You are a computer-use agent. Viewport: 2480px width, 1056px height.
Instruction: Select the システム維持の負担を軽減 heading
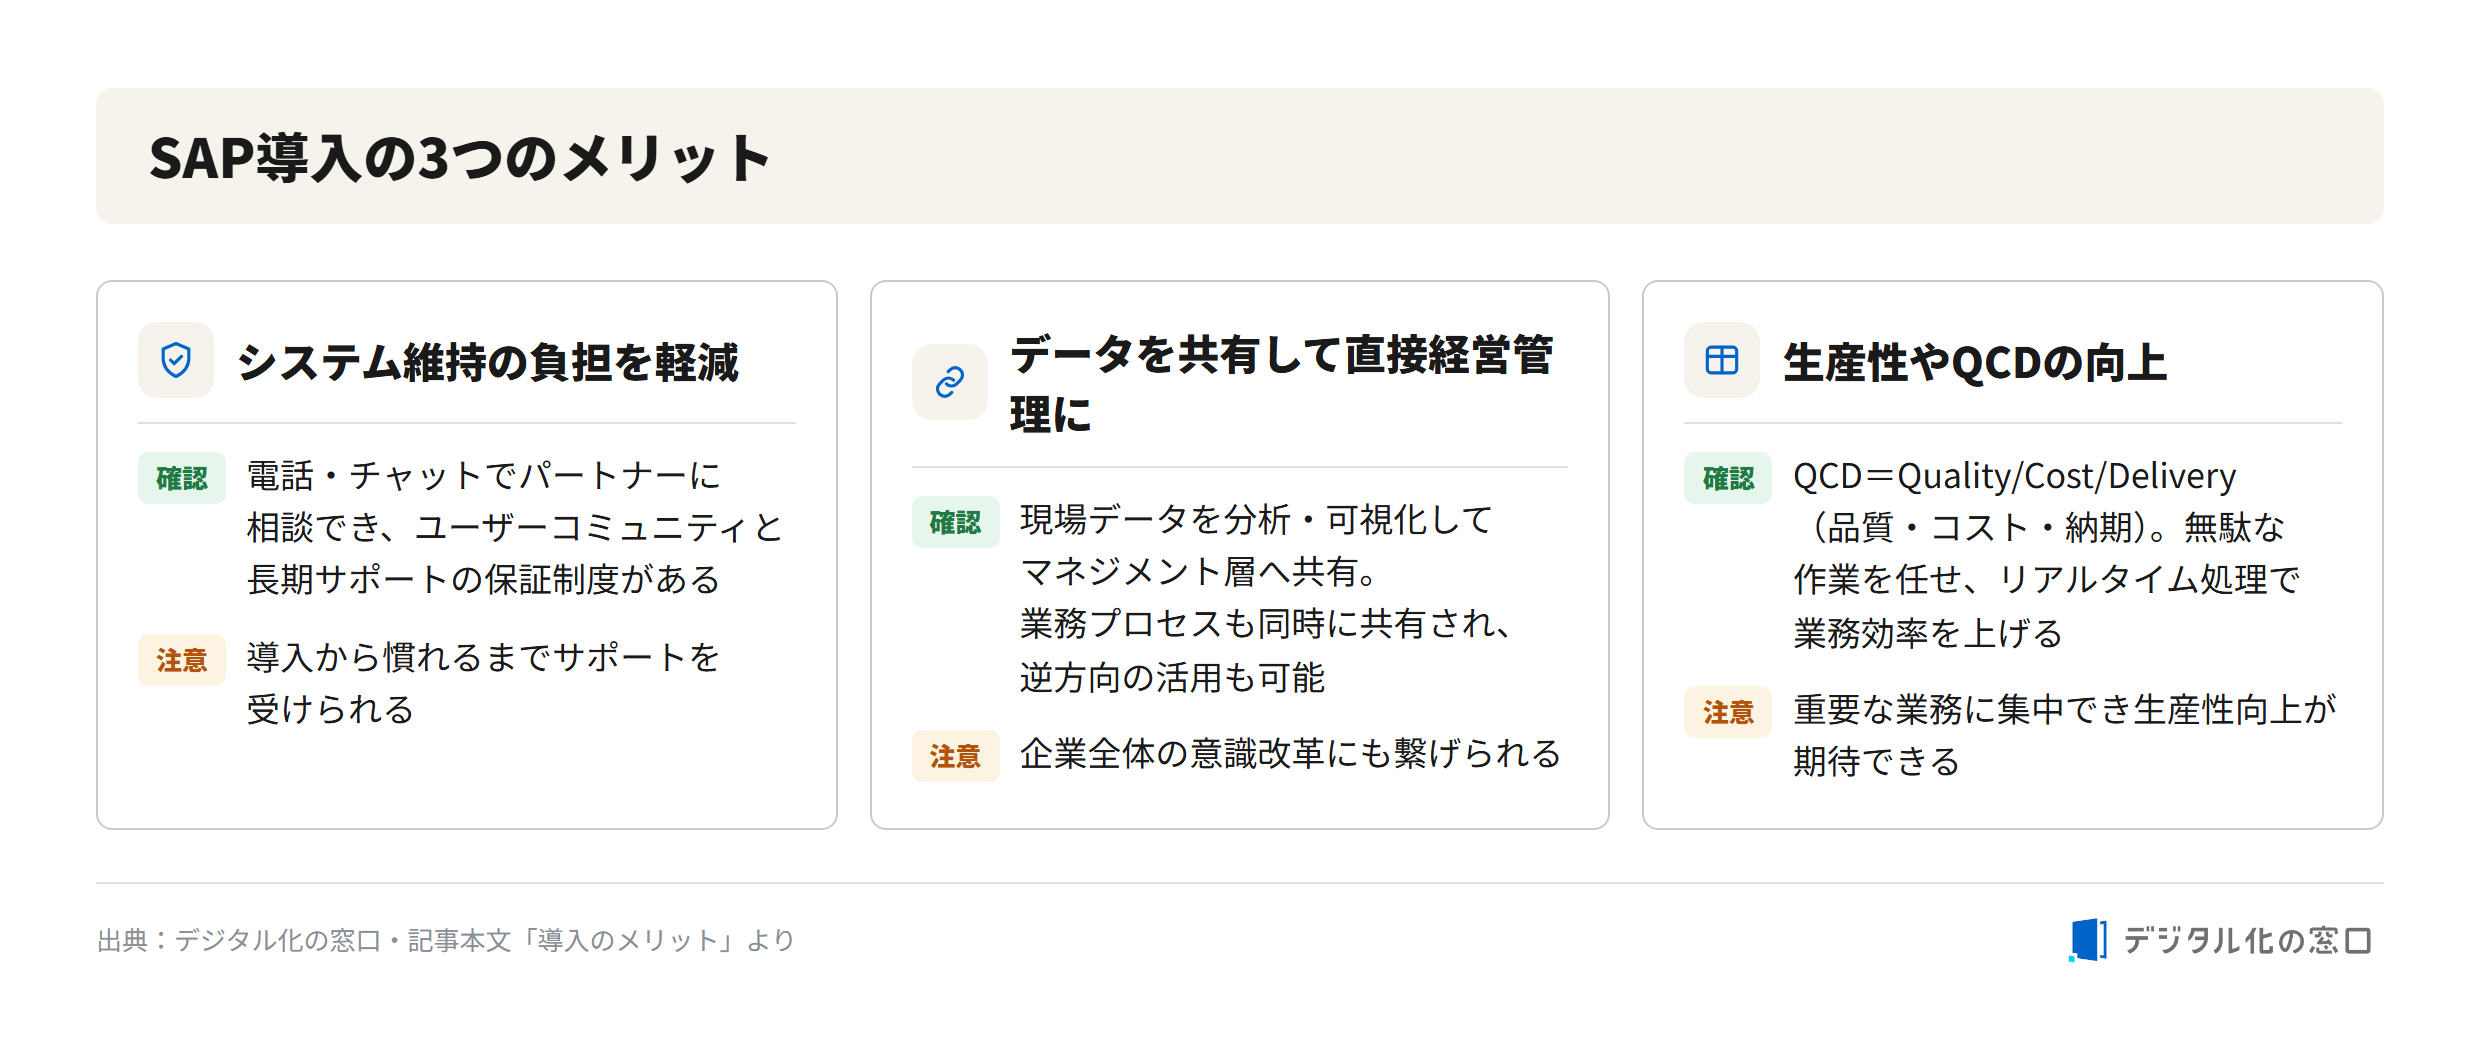pos(488,362)
